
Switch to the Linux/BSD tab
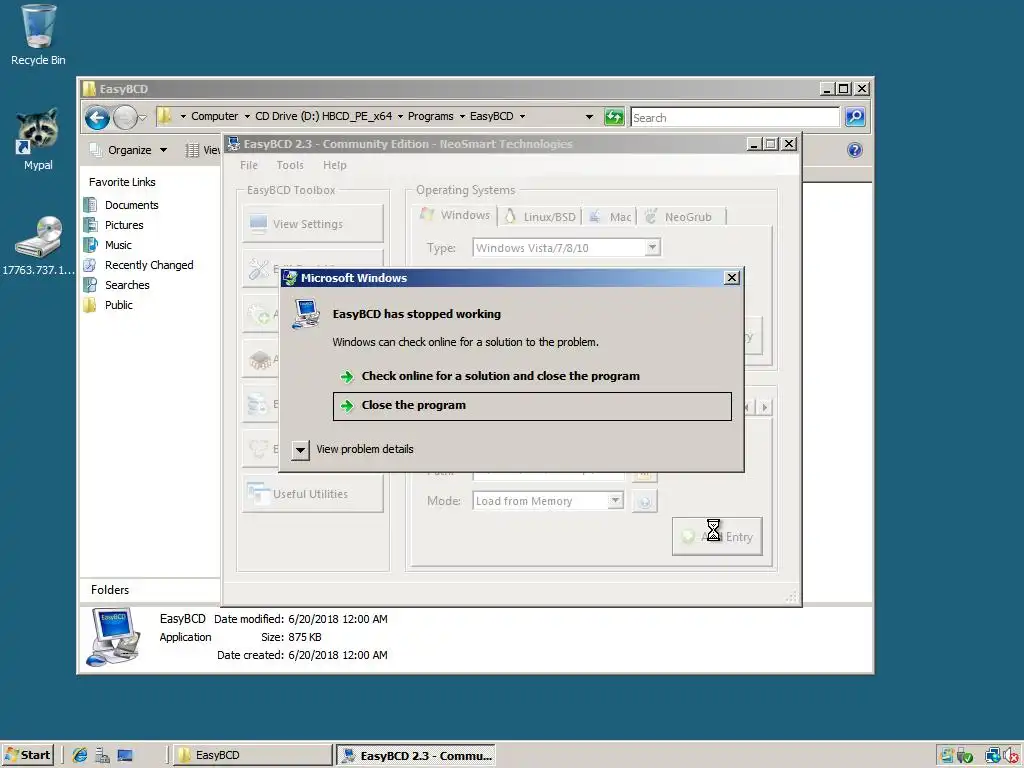click(540, 217)
